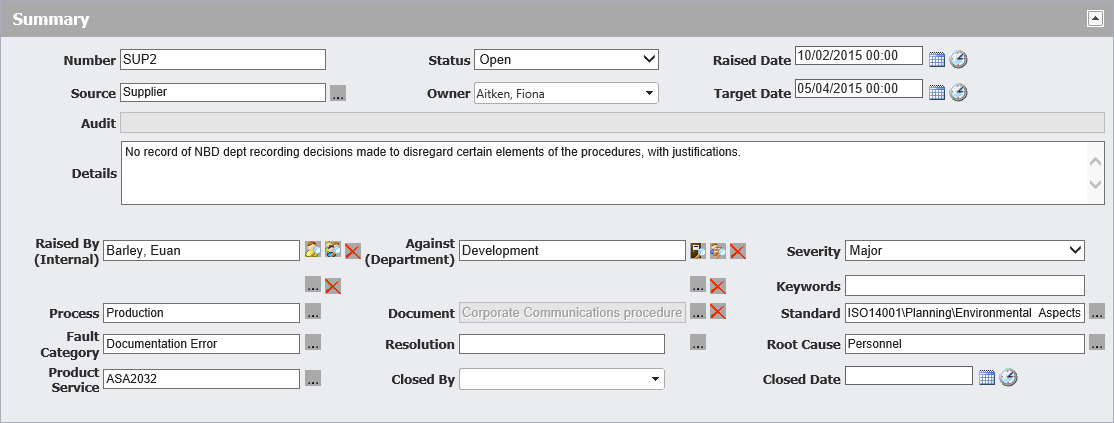Screen dimensions: 1114x423
Task: Open the Severity dropdown set to Major
Action: [964, 250]
